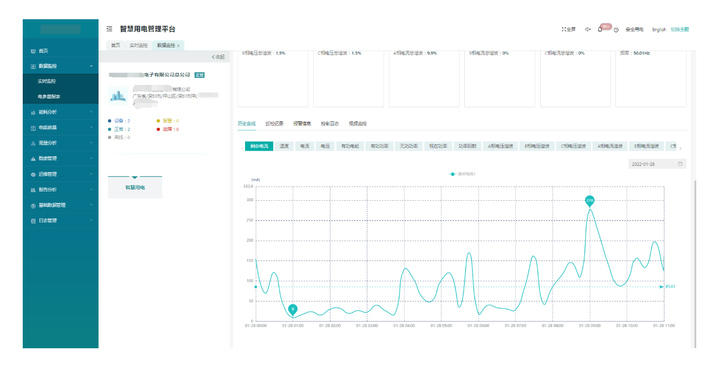This screenshot has width=720, height=370.
Task: Select the A相电流谐波 parameter chip
Action: coord(610,146)
